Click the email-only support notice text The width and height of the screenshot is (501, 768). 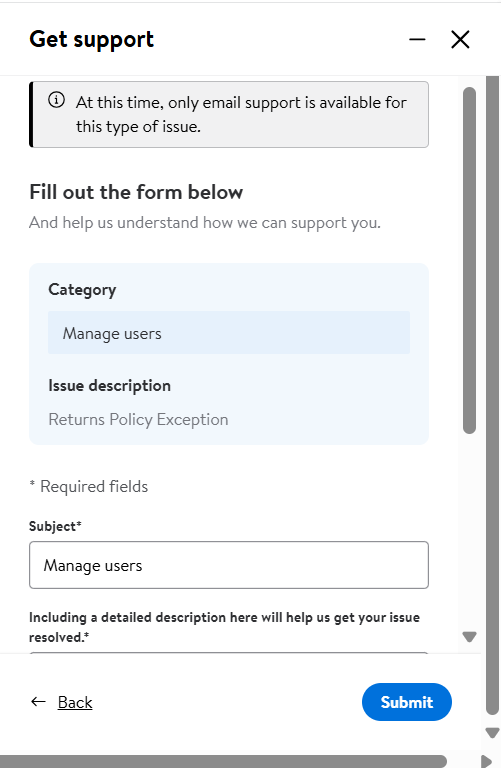click(241, 115)
